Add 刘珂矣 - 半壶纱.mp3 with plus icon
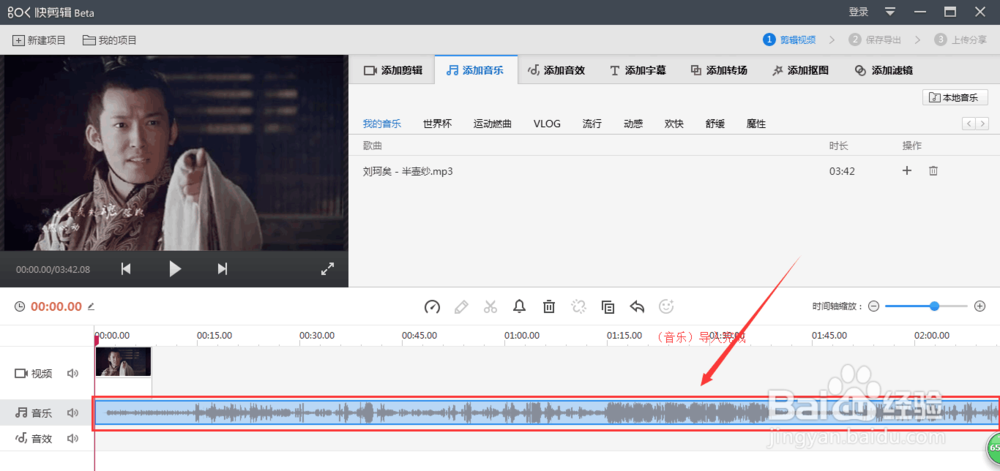The width and height of the screenshot is (1000, 471). pos(907,171)
